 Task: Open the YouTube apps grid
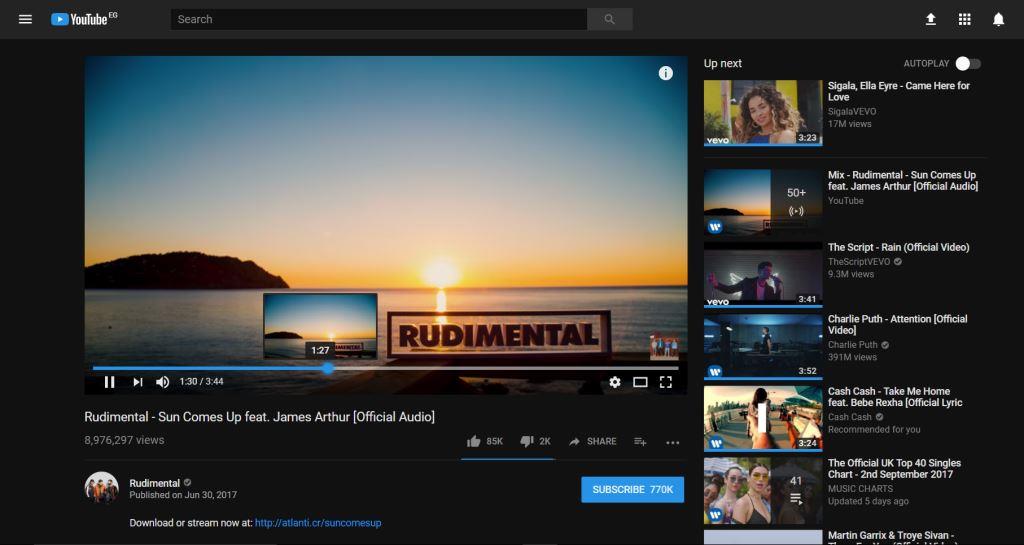tap(965, 20)
